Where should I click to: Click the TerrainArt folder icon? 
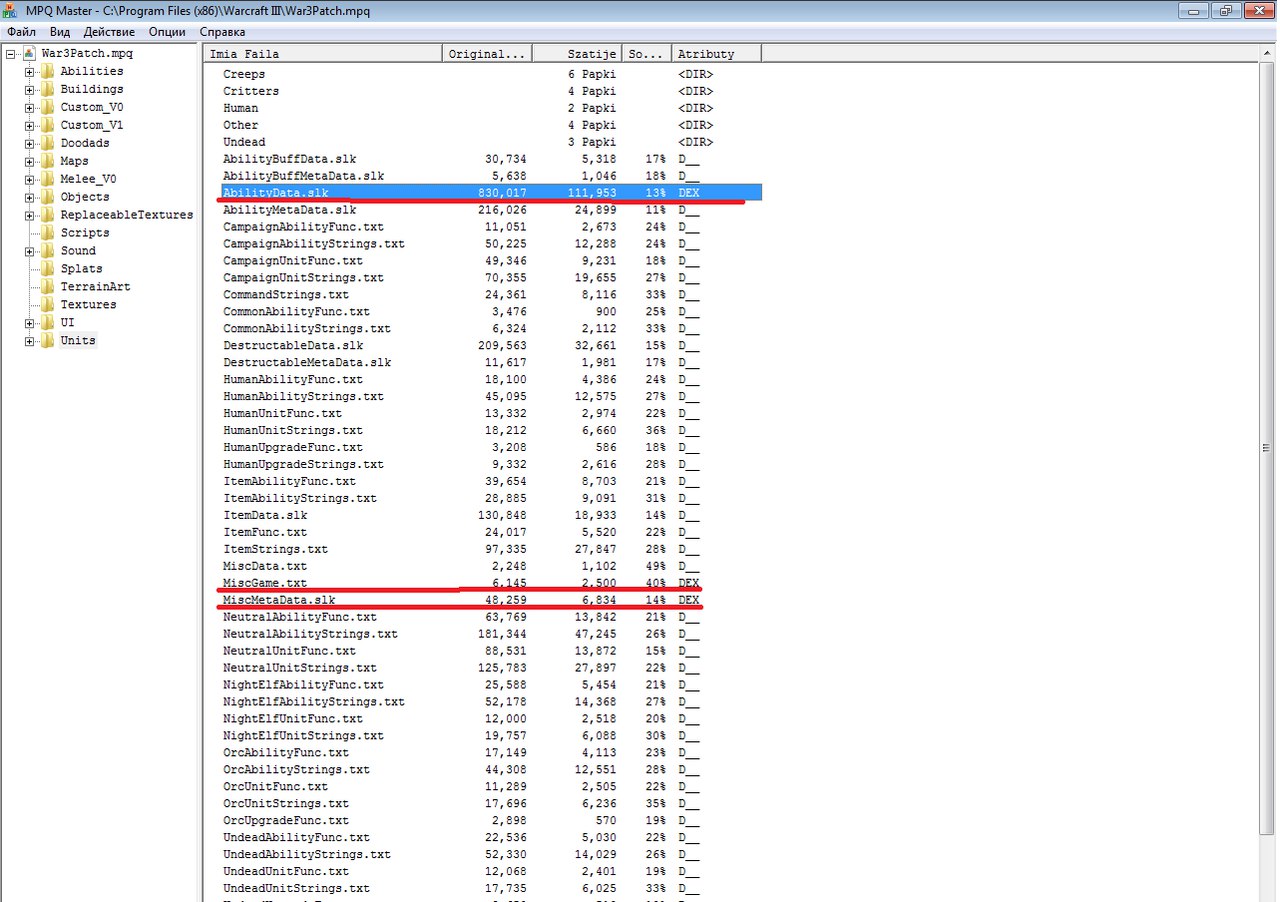47,287
